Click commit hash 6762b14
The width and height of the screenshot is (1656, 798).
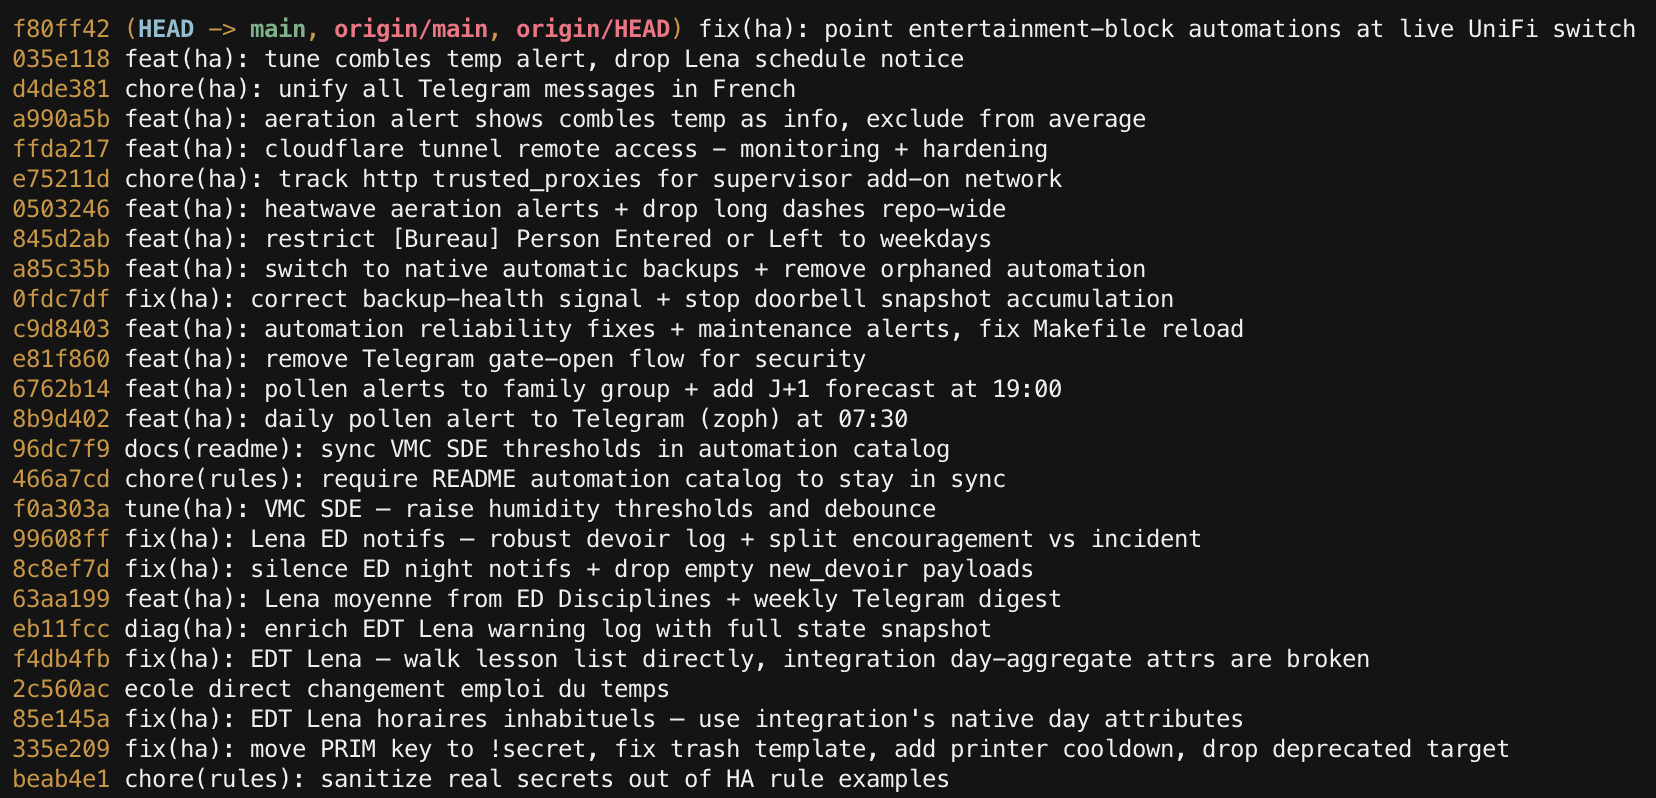tap(61, 389)
